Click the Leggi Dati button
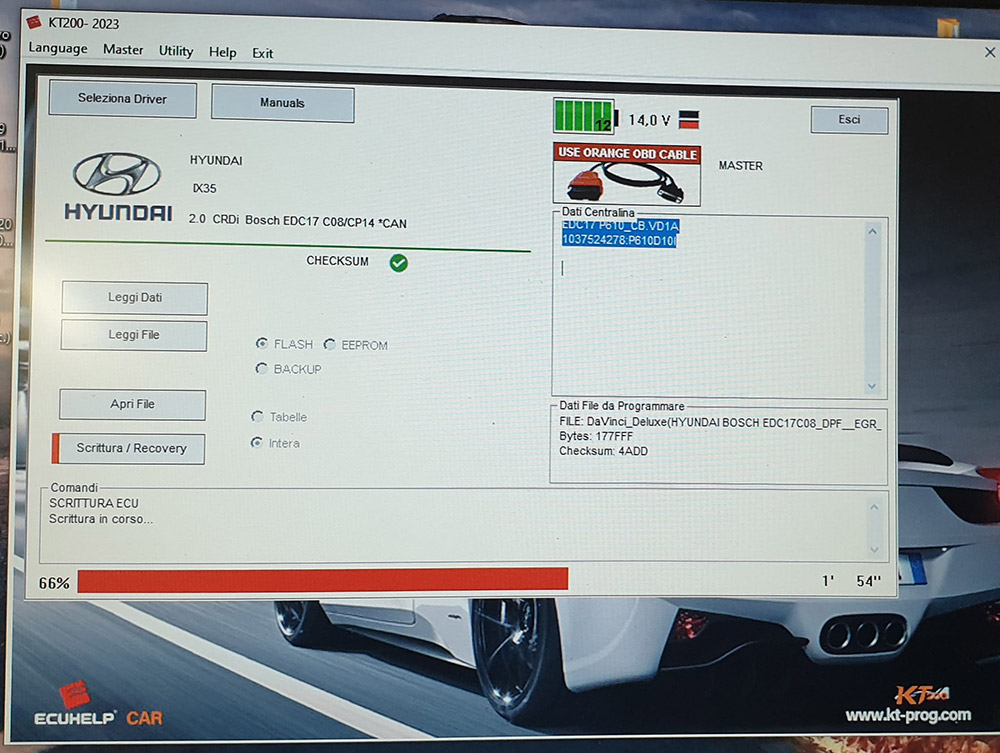1000x753 pixels. (135, 298)
